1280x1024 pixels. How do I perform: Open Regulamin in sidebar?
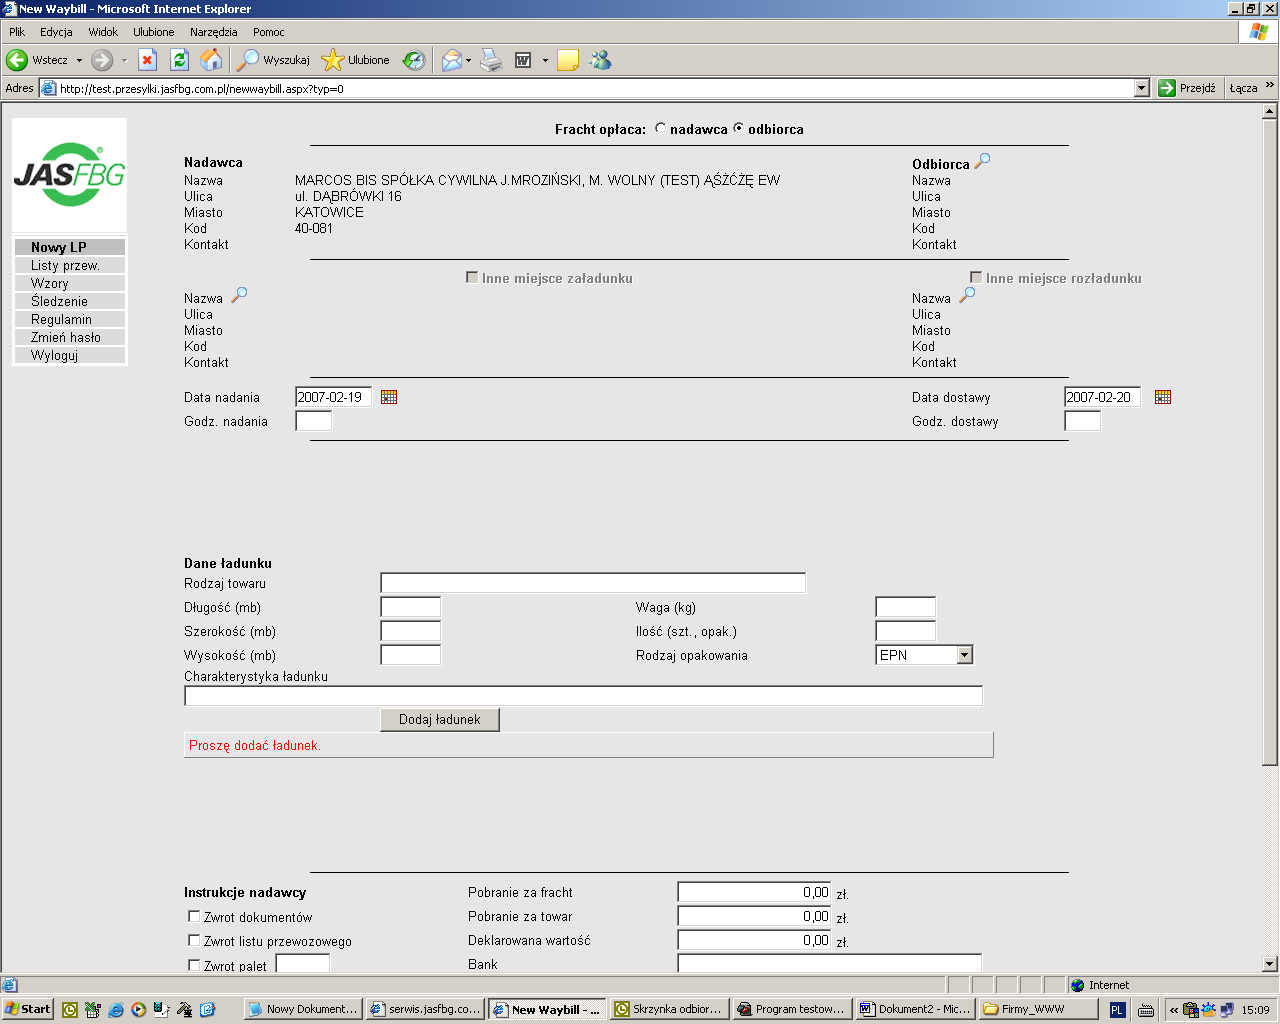click(x=70, y=319)
